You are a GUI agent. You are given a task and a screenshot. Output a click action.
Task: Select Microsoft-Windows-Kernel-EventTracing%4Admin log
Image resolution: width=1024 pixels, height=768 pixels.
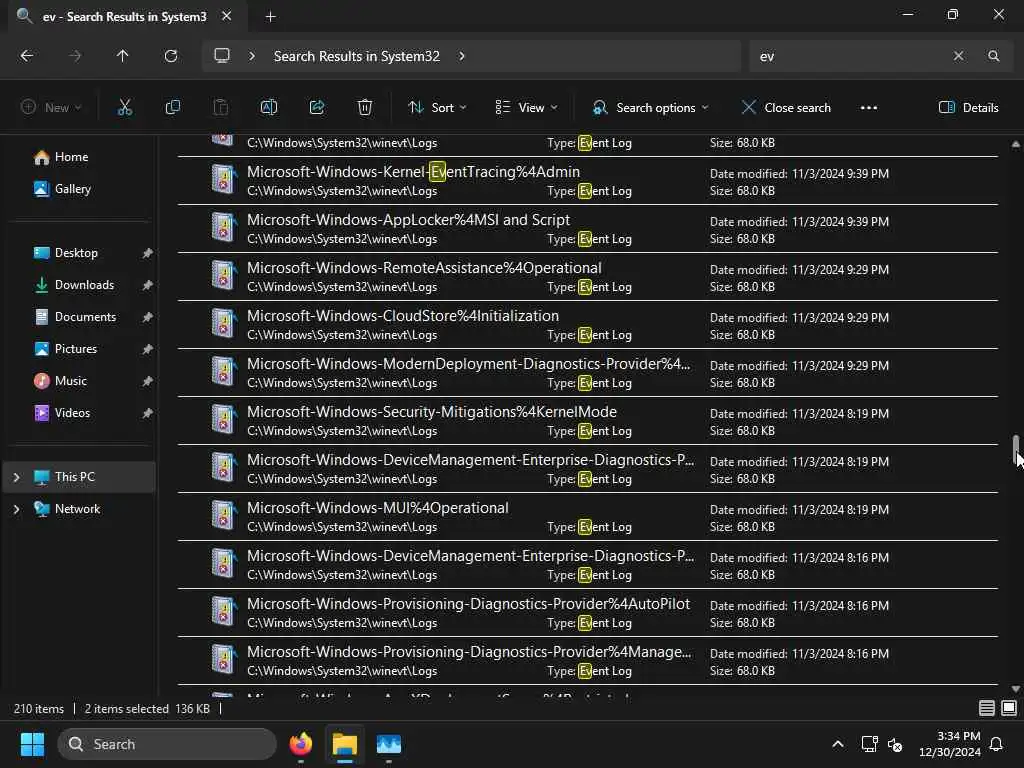pyautogui.click(x=588, y=181)
